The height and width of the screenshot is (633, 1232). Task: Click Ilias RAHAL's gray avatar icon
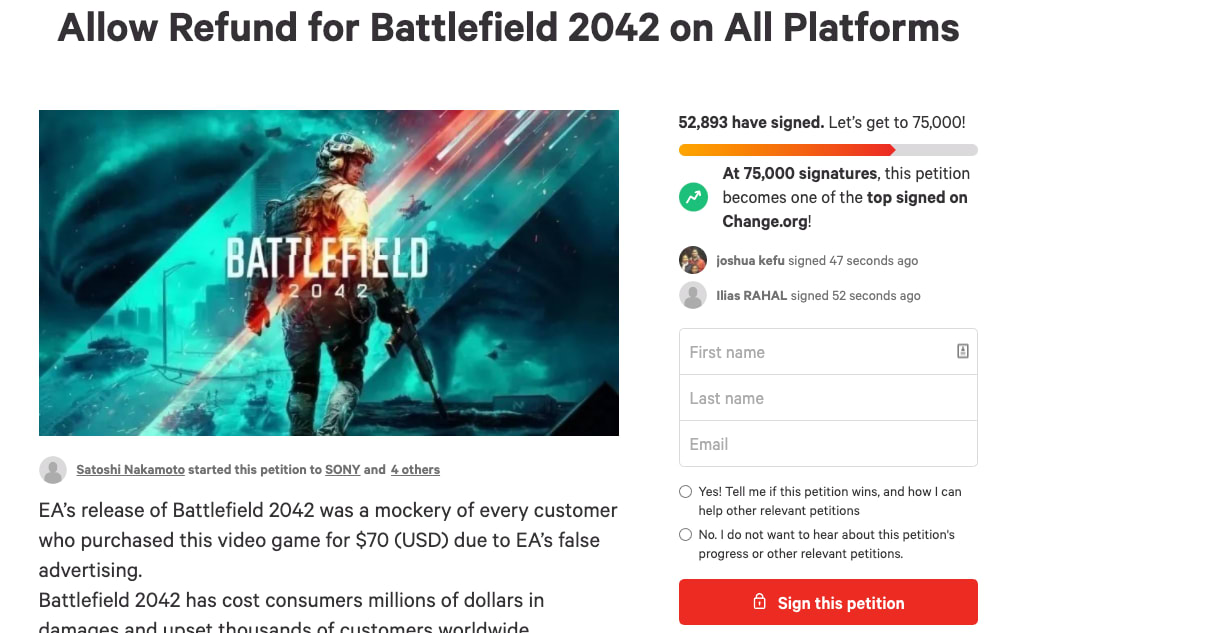[x=693, y=295]
